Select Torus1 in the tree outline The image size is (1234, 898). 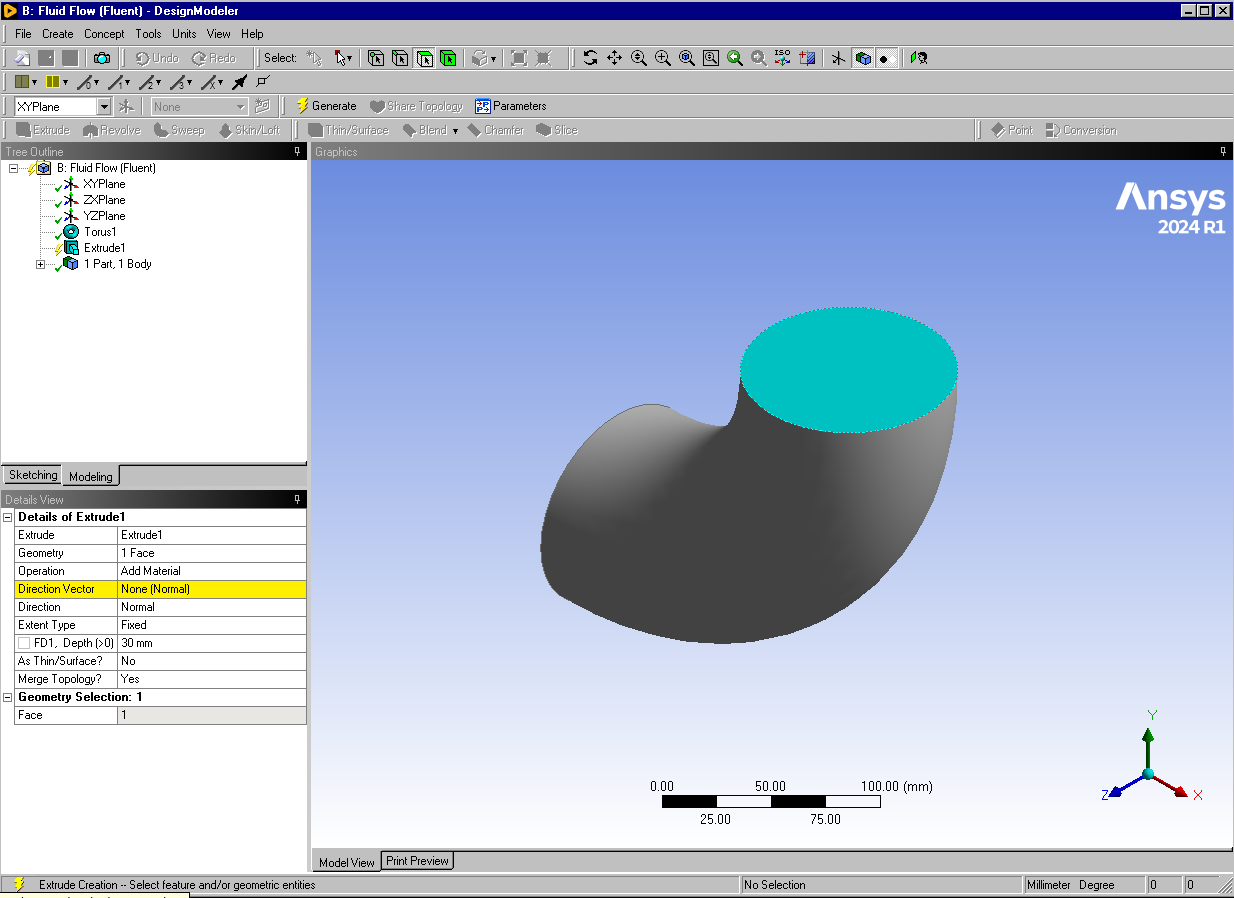click(100, 232)
